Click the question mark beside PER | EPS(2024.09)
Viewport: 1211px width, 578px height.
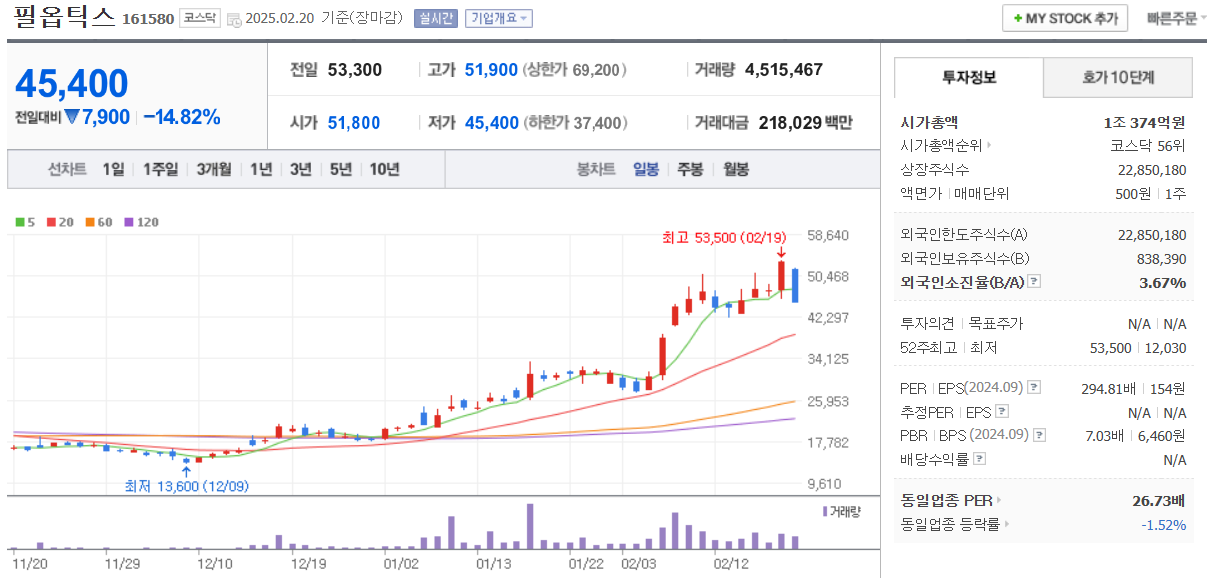coord(1032,388)
